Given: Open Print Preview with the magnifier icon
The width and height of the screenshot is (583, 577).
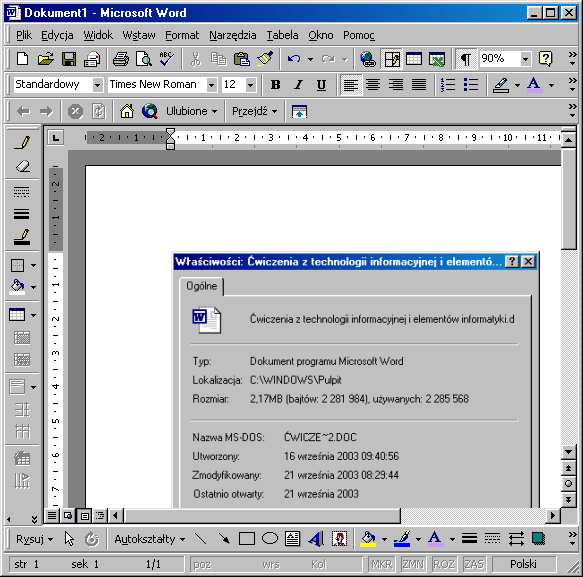Looking at the screenshot, I should pyautogui.click(x=144, y=59).
